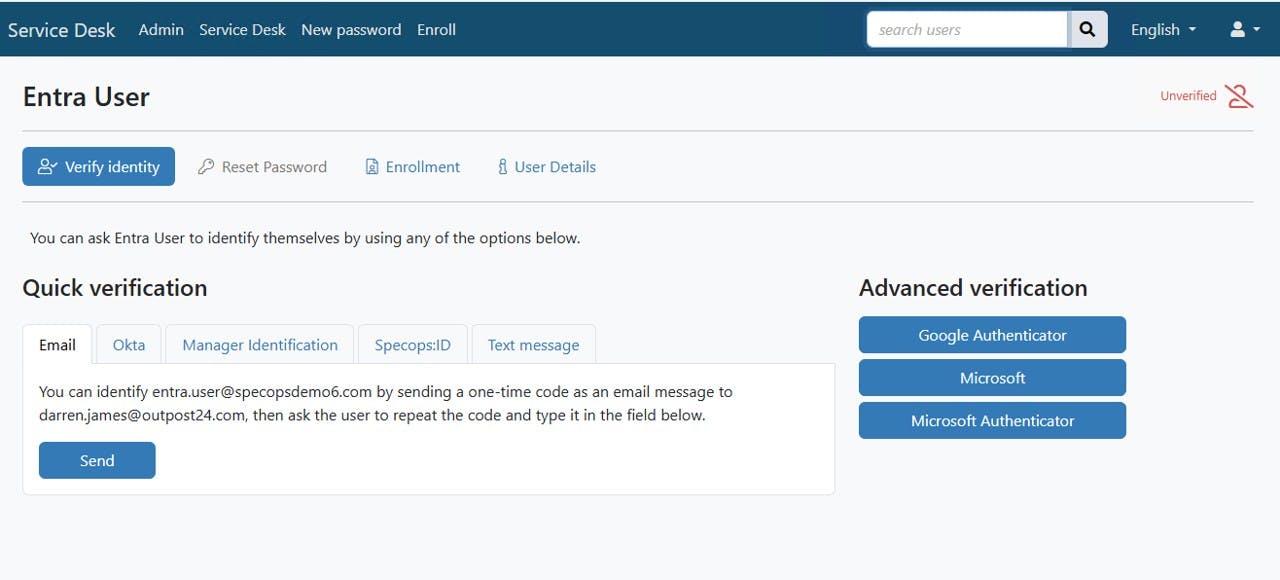Image resolution: width=1280 pixels, height=580 pixels.
Task: Open the Enroll page from the top menu
Action: pyautogui.click(x=436, y=30)
